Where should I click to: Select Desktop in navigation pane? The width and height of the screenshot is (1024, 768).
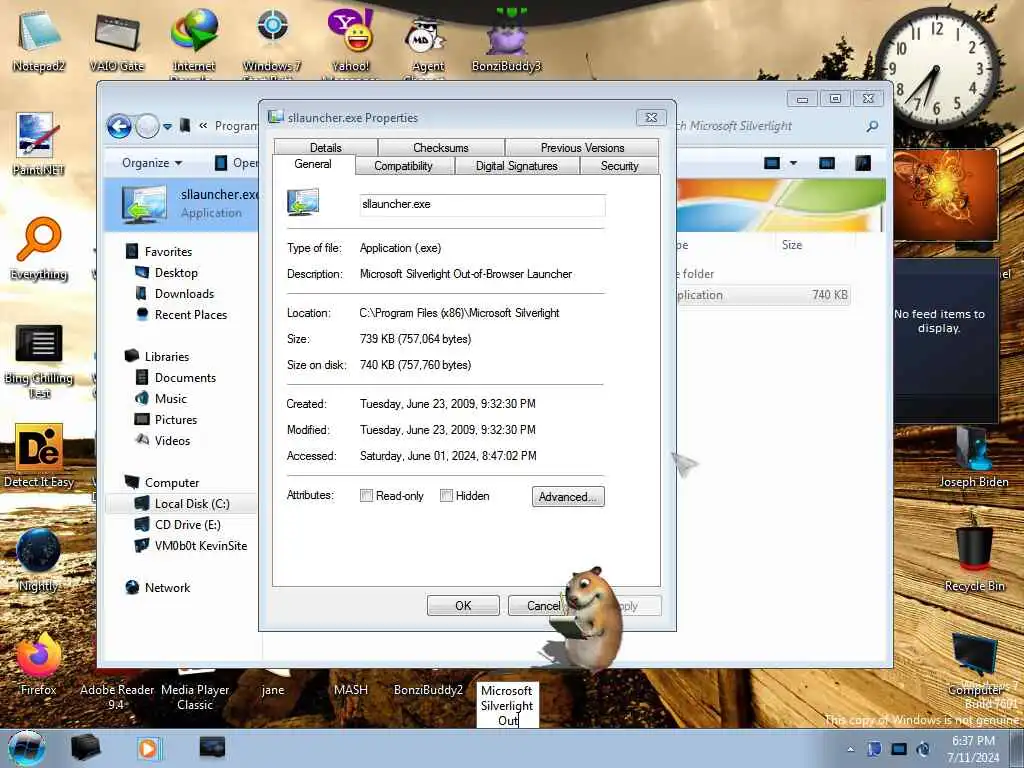tap(176, 272)
